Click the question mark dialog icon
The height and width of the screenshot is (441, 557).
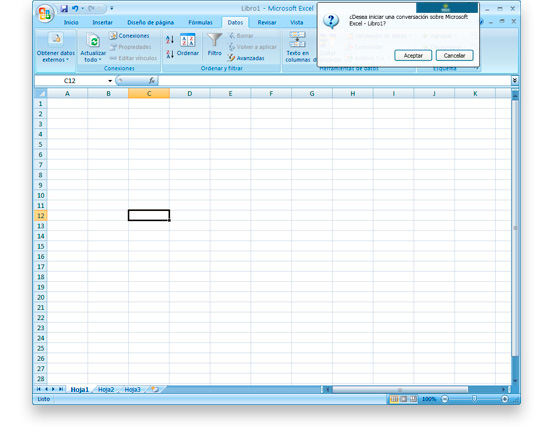[x=331, y=21]
